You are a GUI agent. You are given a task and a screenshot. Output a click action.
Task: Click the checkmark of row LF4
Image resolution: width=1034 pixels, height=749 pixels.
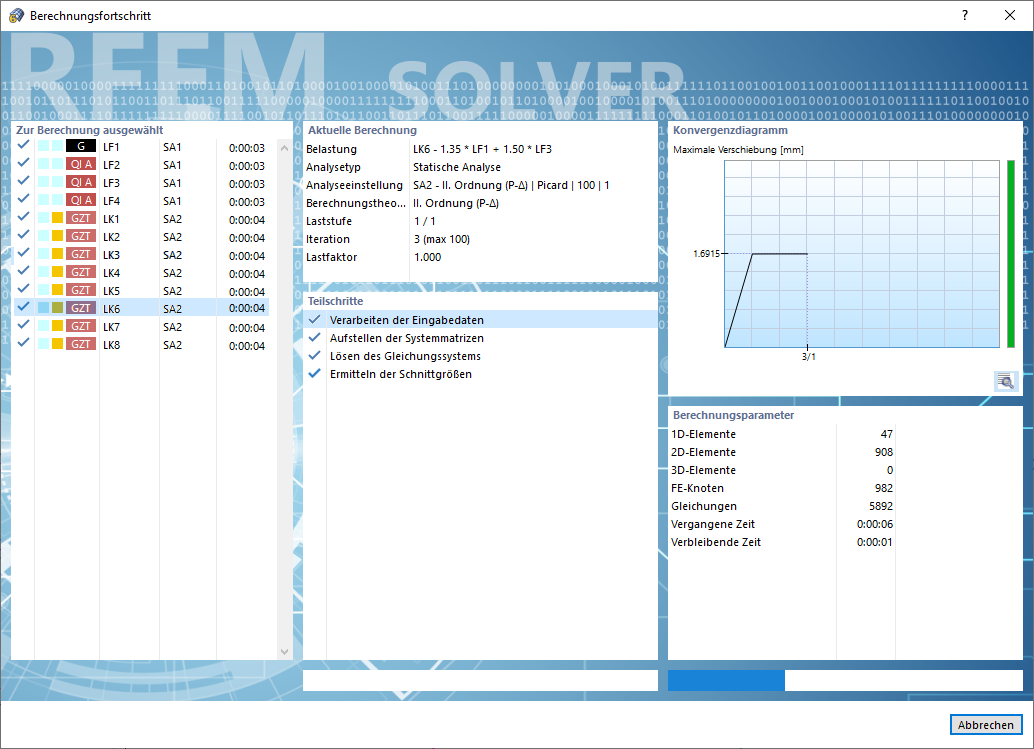click(x=23, y=198)
